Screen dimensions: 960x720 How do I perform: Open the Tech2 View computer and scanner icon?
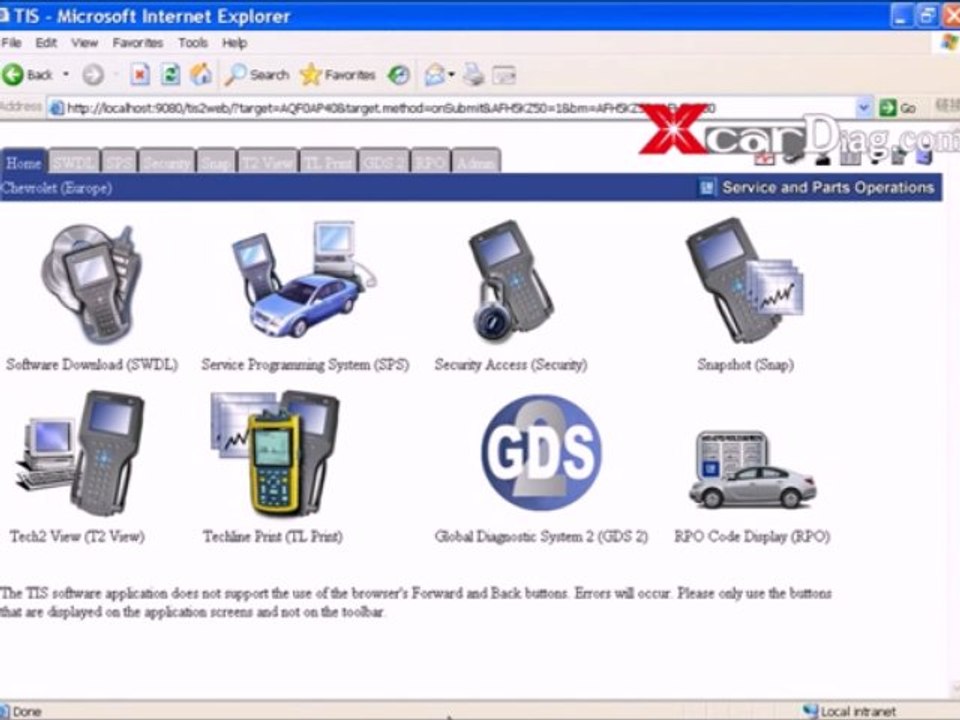(80, 453)
